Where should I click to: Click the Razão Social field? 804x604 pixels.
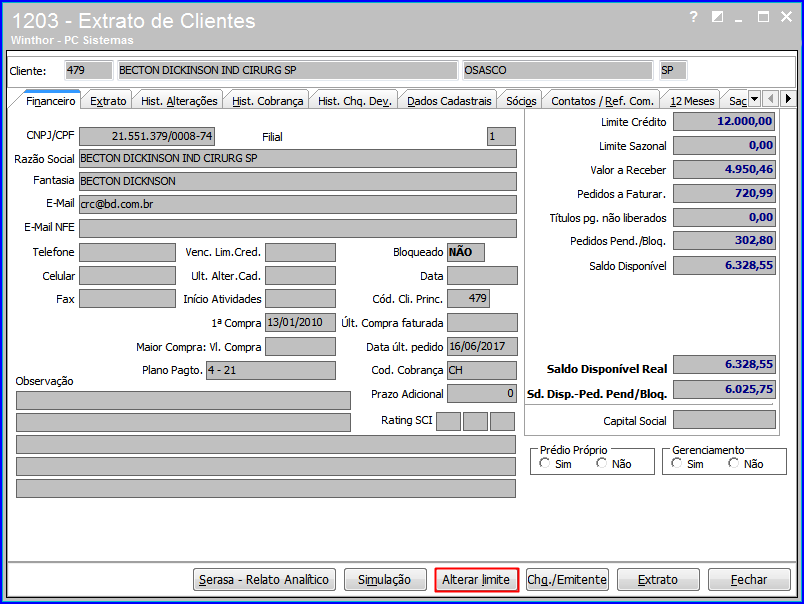point(298,158)
